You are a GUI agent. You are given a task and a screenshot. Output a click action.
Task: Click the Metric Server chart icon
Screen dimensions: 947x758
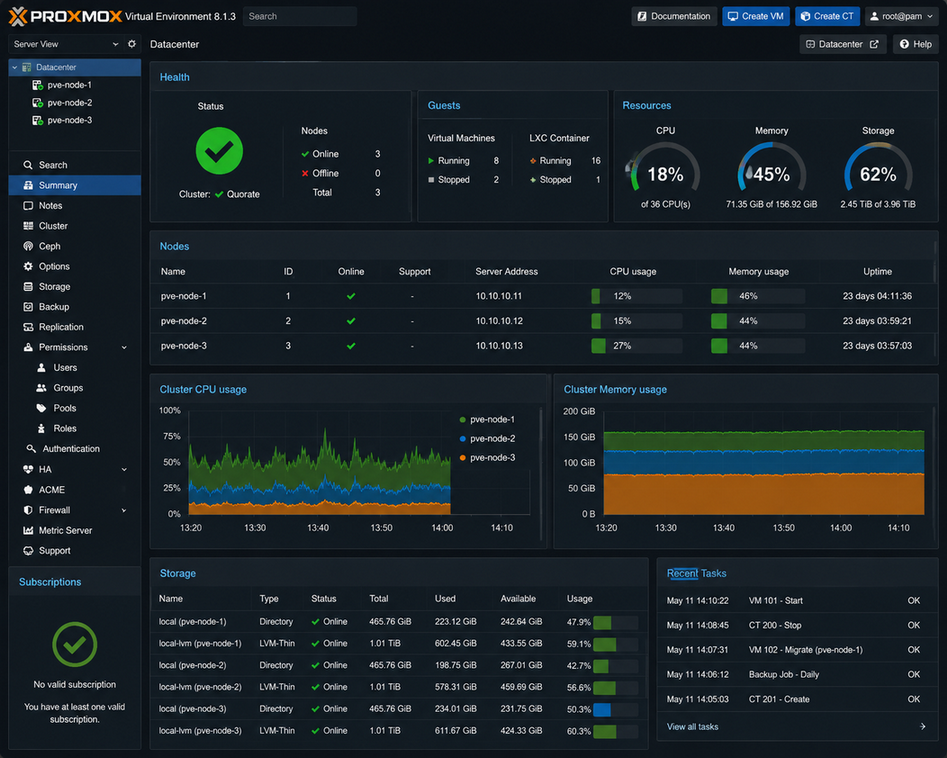pyautogui.click(x=28, y=530)
